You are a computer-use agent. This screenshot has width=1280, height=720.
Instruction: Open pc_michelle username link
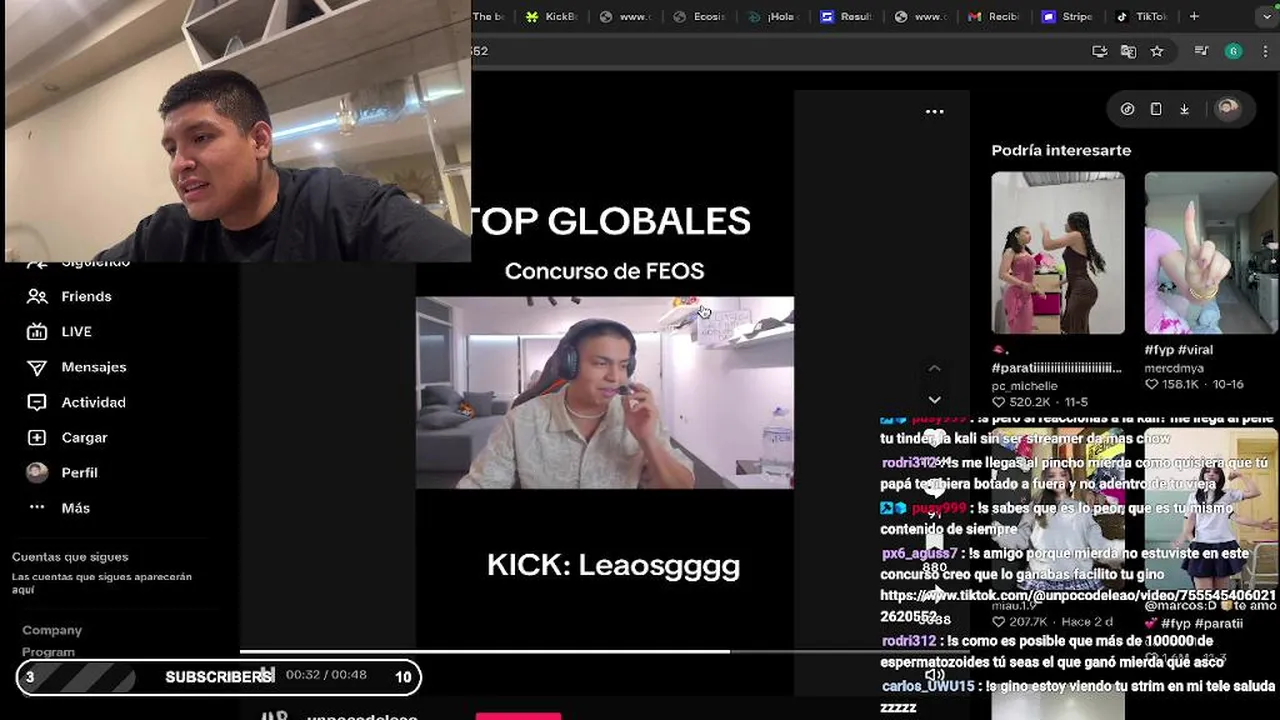[1024, 386]
